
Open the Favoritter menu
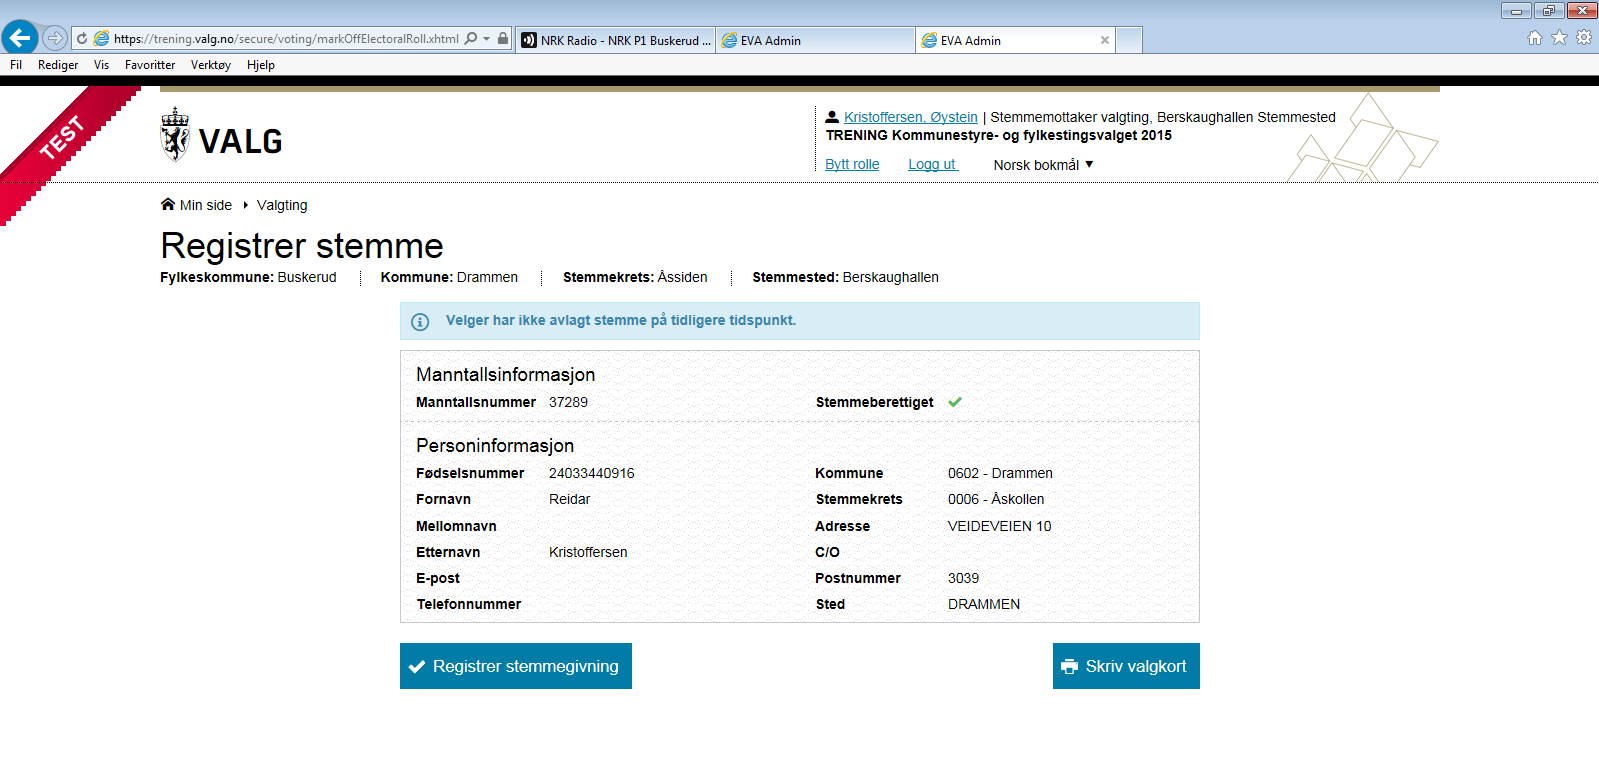pyautogui.click(x=150, y=65)
